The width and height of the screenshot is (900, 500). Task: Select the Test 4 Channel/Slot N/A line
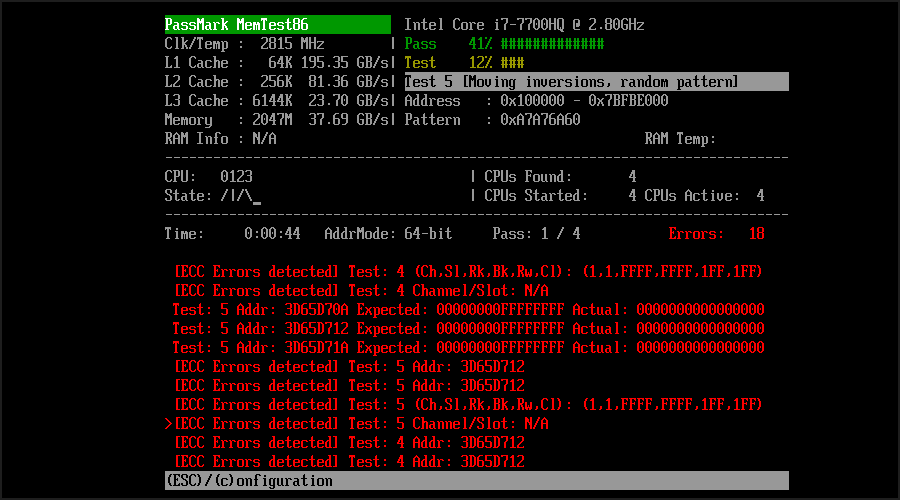point(361,290)
